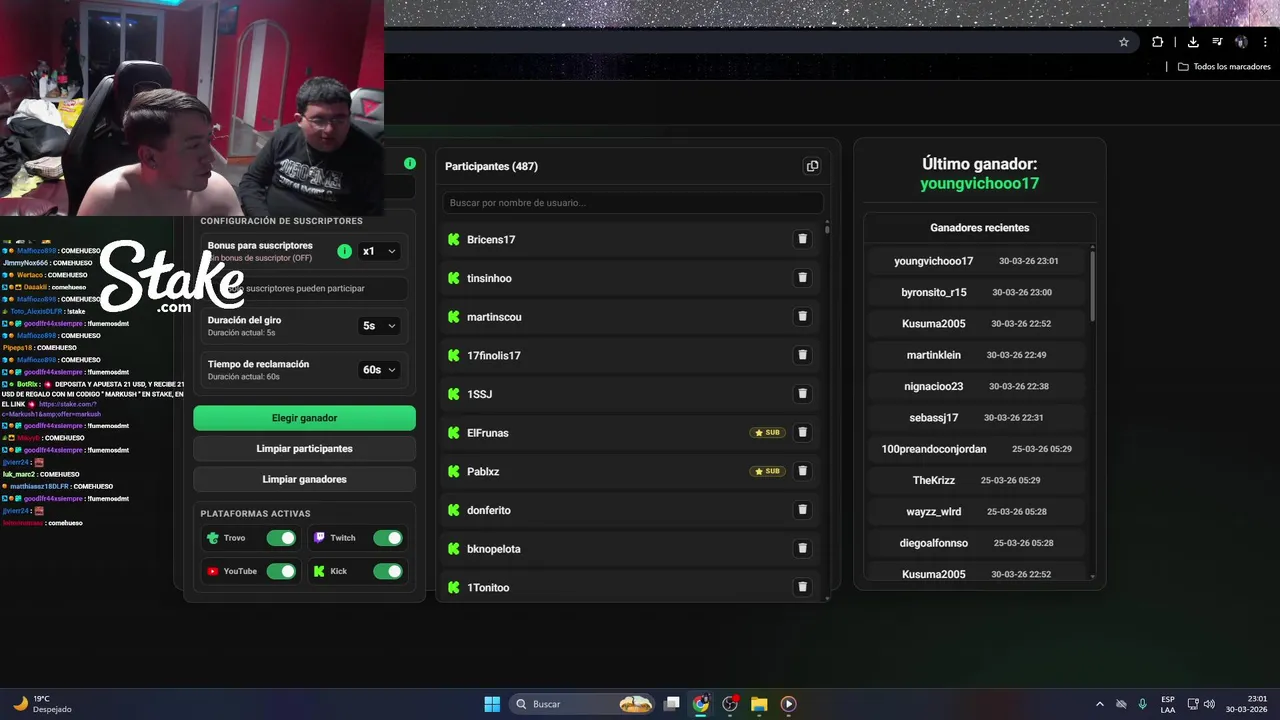Open the browser profile avatar
This screenshot has width=1280, height=720.
point(1241,42)
